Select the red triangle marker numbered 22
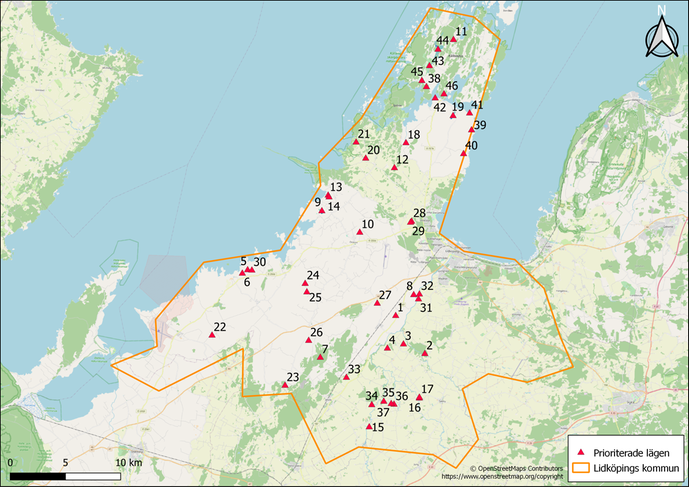689x487 pixels. click(x=212, y=335)
